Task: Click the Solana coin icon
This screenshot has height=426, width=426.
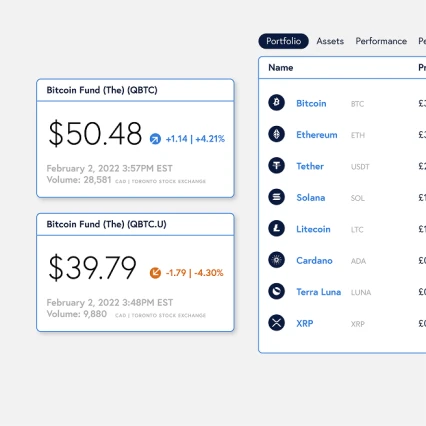Action: tap(276, 197)
